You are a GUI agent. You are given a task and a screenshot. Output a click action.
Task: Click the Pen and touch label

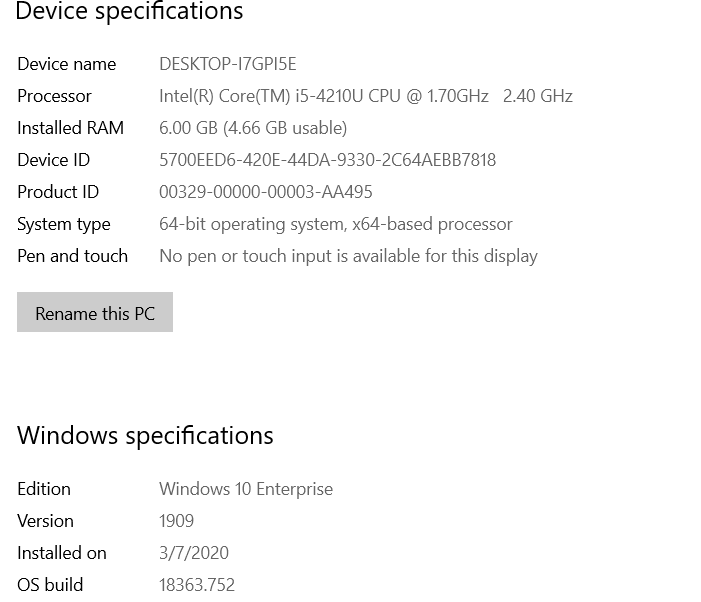[x=72, y=257]
